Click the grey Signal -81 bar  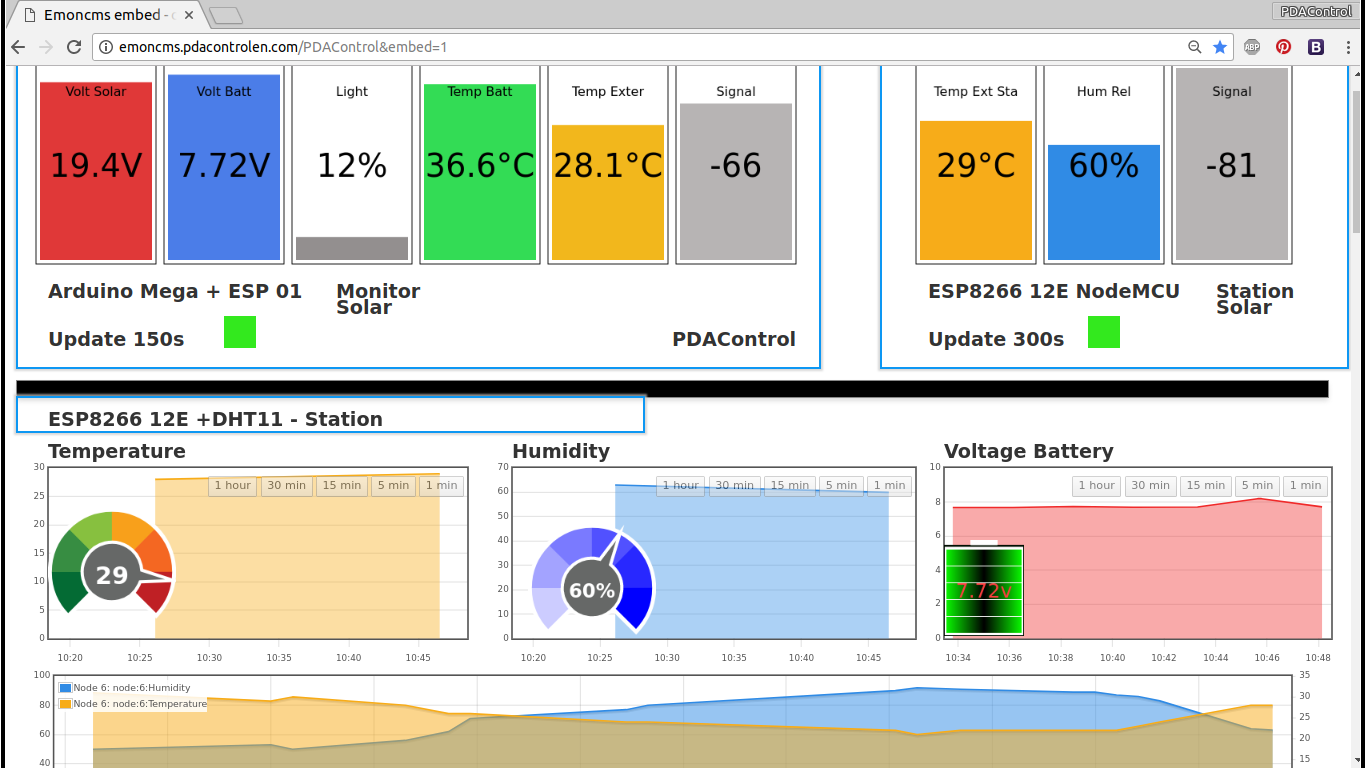click(1232, 164)
